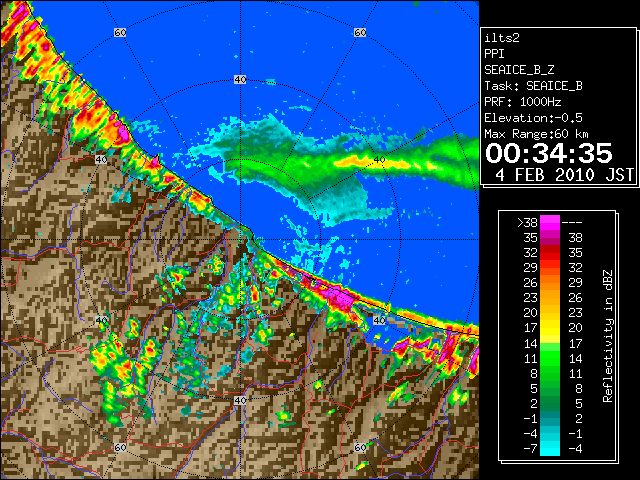The width and height of the screenshot is (640, 480).
Task: Click the '4 FEB 2010 JST' date
Action: [564, 175]
